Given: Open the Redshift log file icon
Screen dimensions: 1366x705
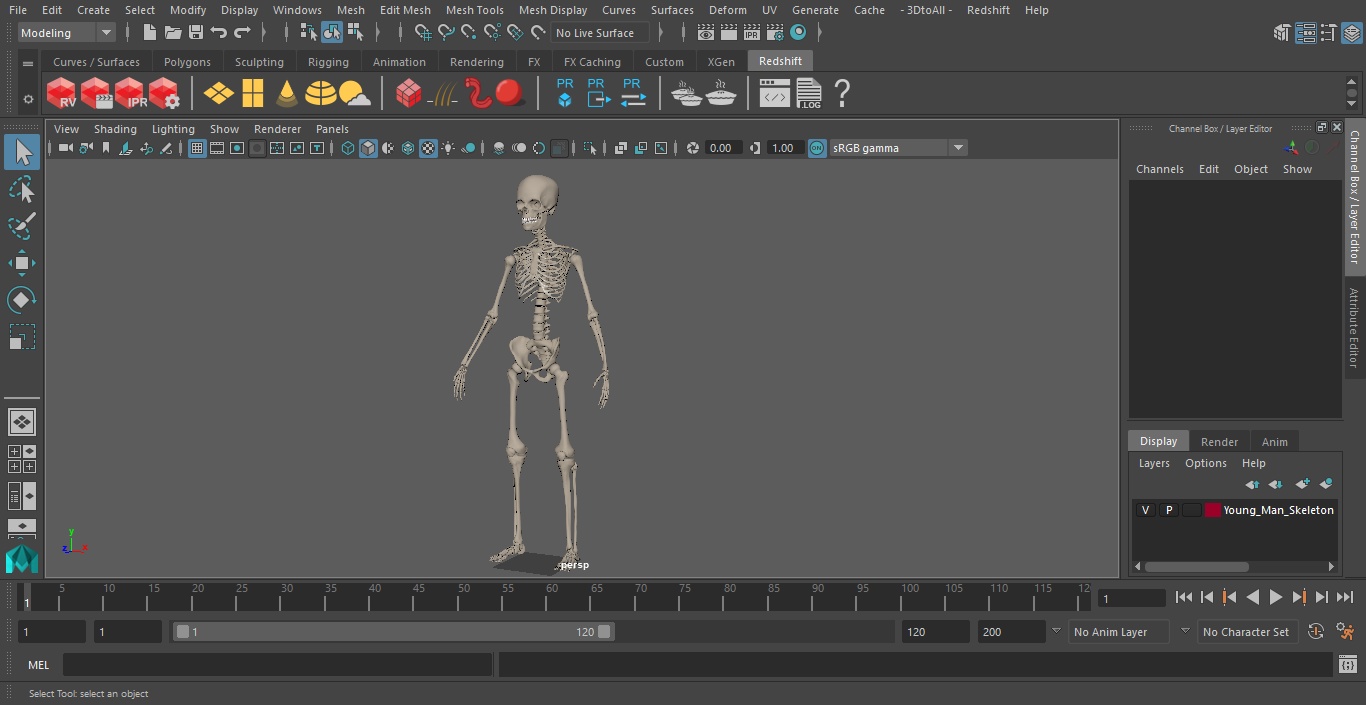Looking at the screenshot, I should (x=809, y=94).
